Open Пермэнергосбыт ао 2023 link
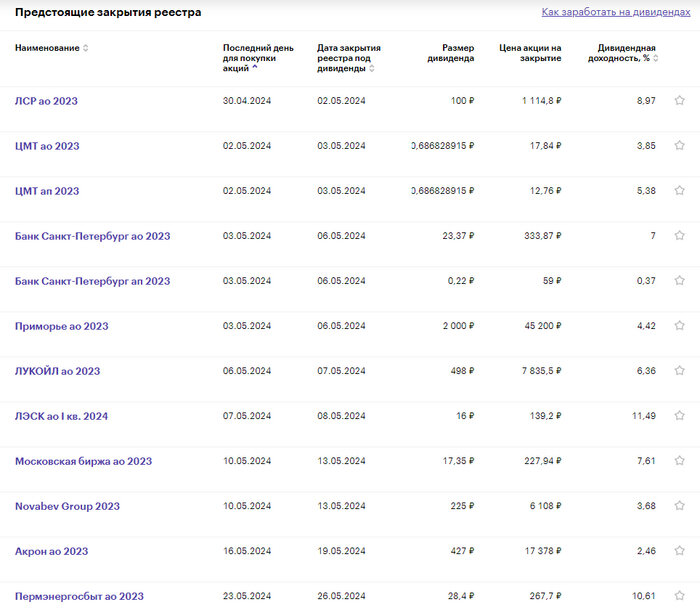 pyautogui.click(x=79, y=597)
